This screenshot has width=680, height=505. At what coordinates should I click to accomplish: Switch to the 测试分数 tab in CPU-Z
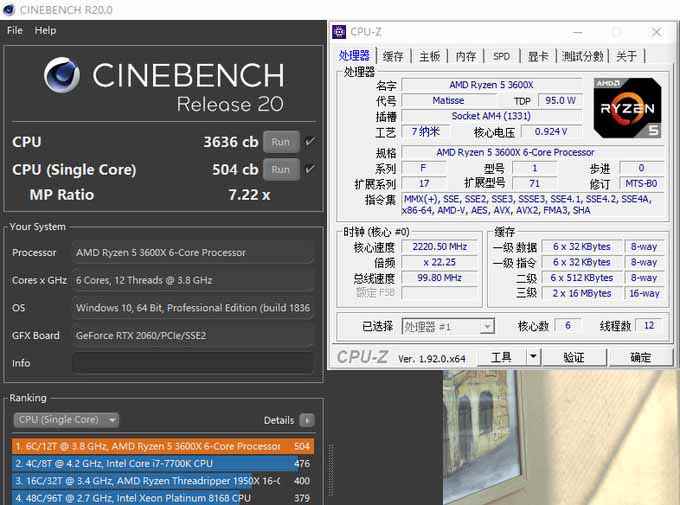click(x=583, y=56)
